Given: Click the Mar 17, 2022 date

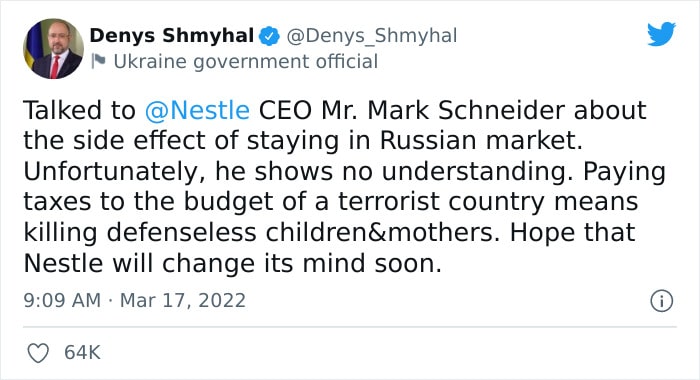Looking at the screenshot, I should pos(183,301).
